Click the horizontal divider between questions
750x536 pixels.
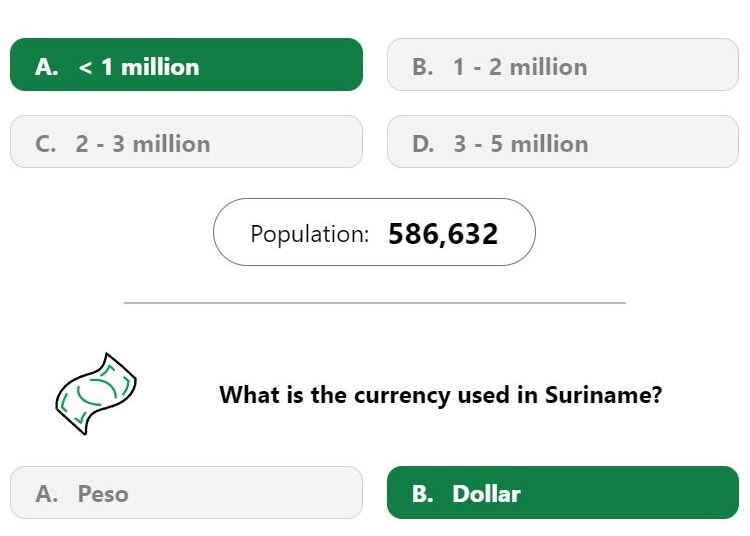375,303
